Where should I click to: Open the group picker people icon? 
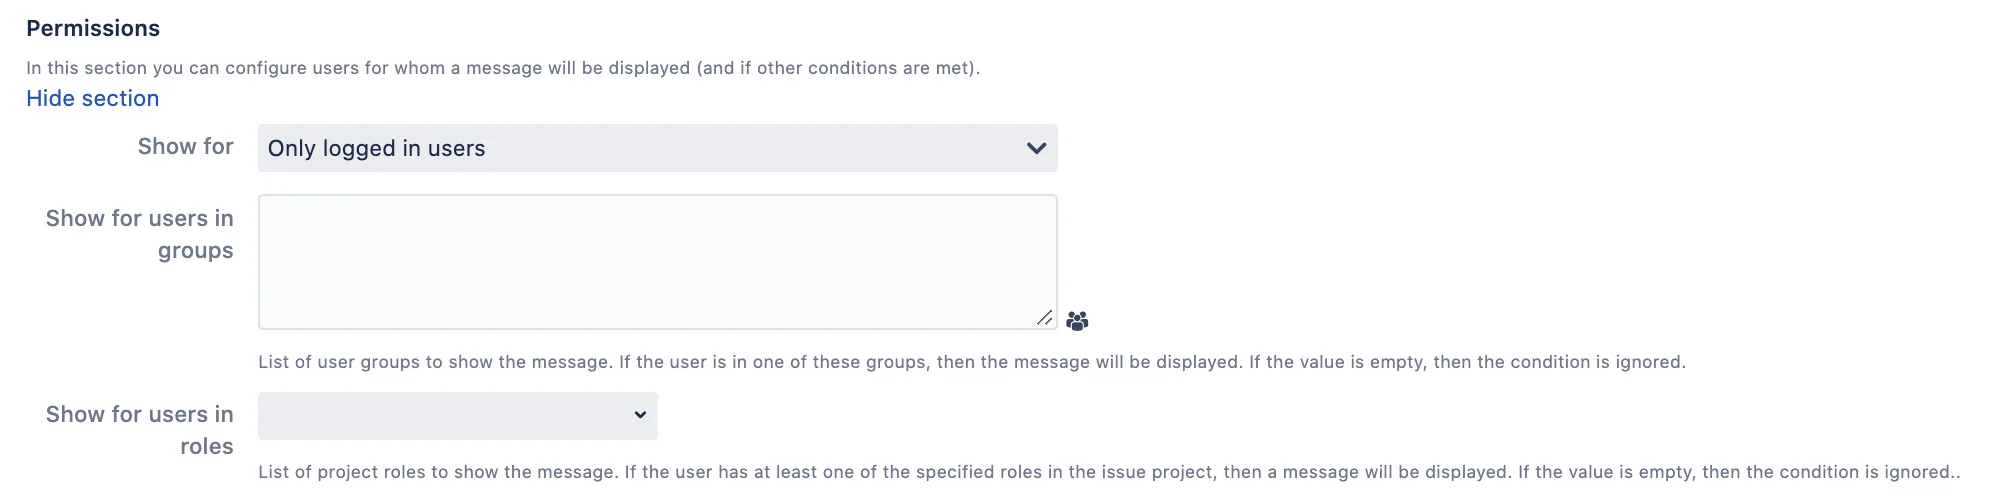[x=1077, y=321]
